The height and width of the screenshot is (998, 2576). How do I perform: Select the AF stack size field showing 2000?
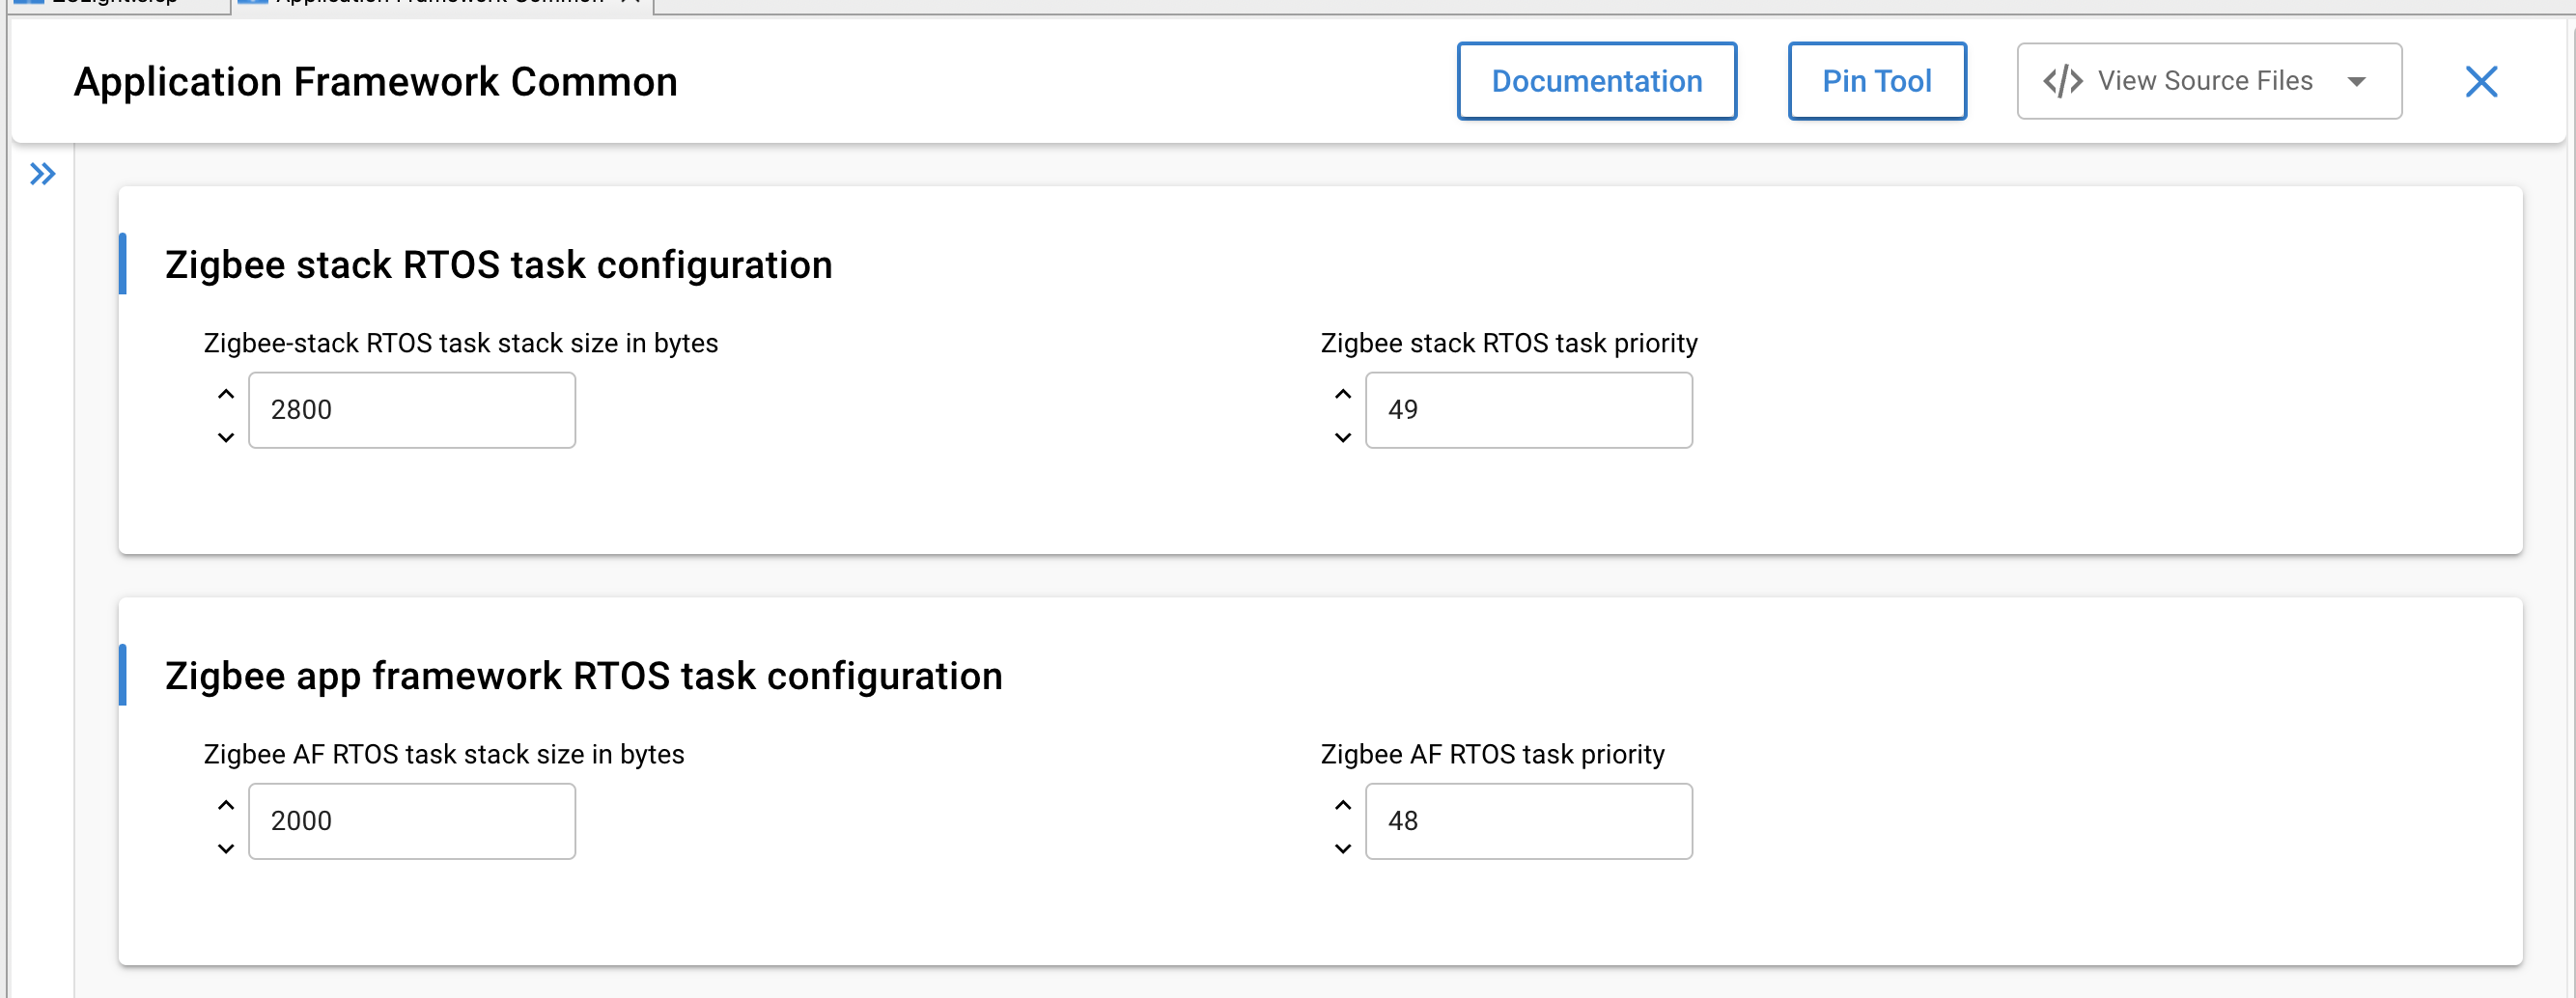(x=412, y=821)
